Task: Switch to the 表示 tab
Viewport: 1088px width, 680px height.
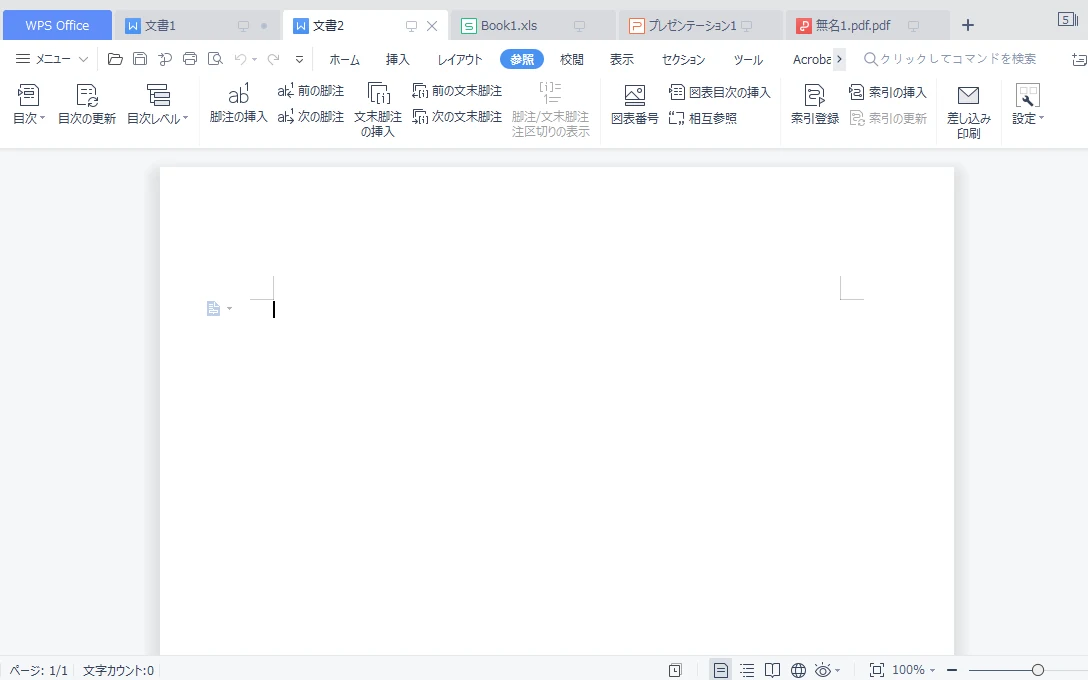Action: point(622,60)
